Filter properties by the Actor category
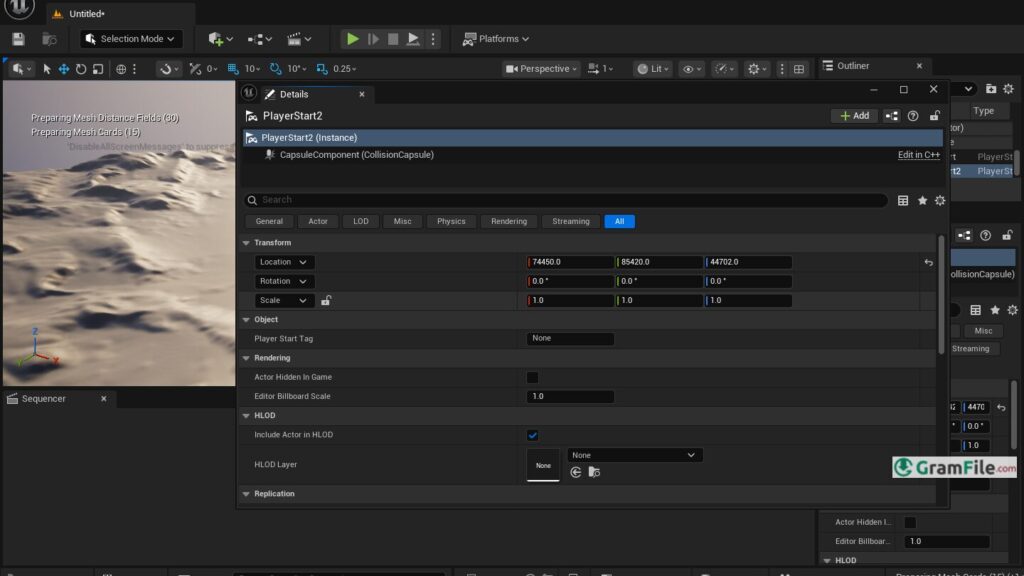1024x576 pixels. tap(318, 221)
